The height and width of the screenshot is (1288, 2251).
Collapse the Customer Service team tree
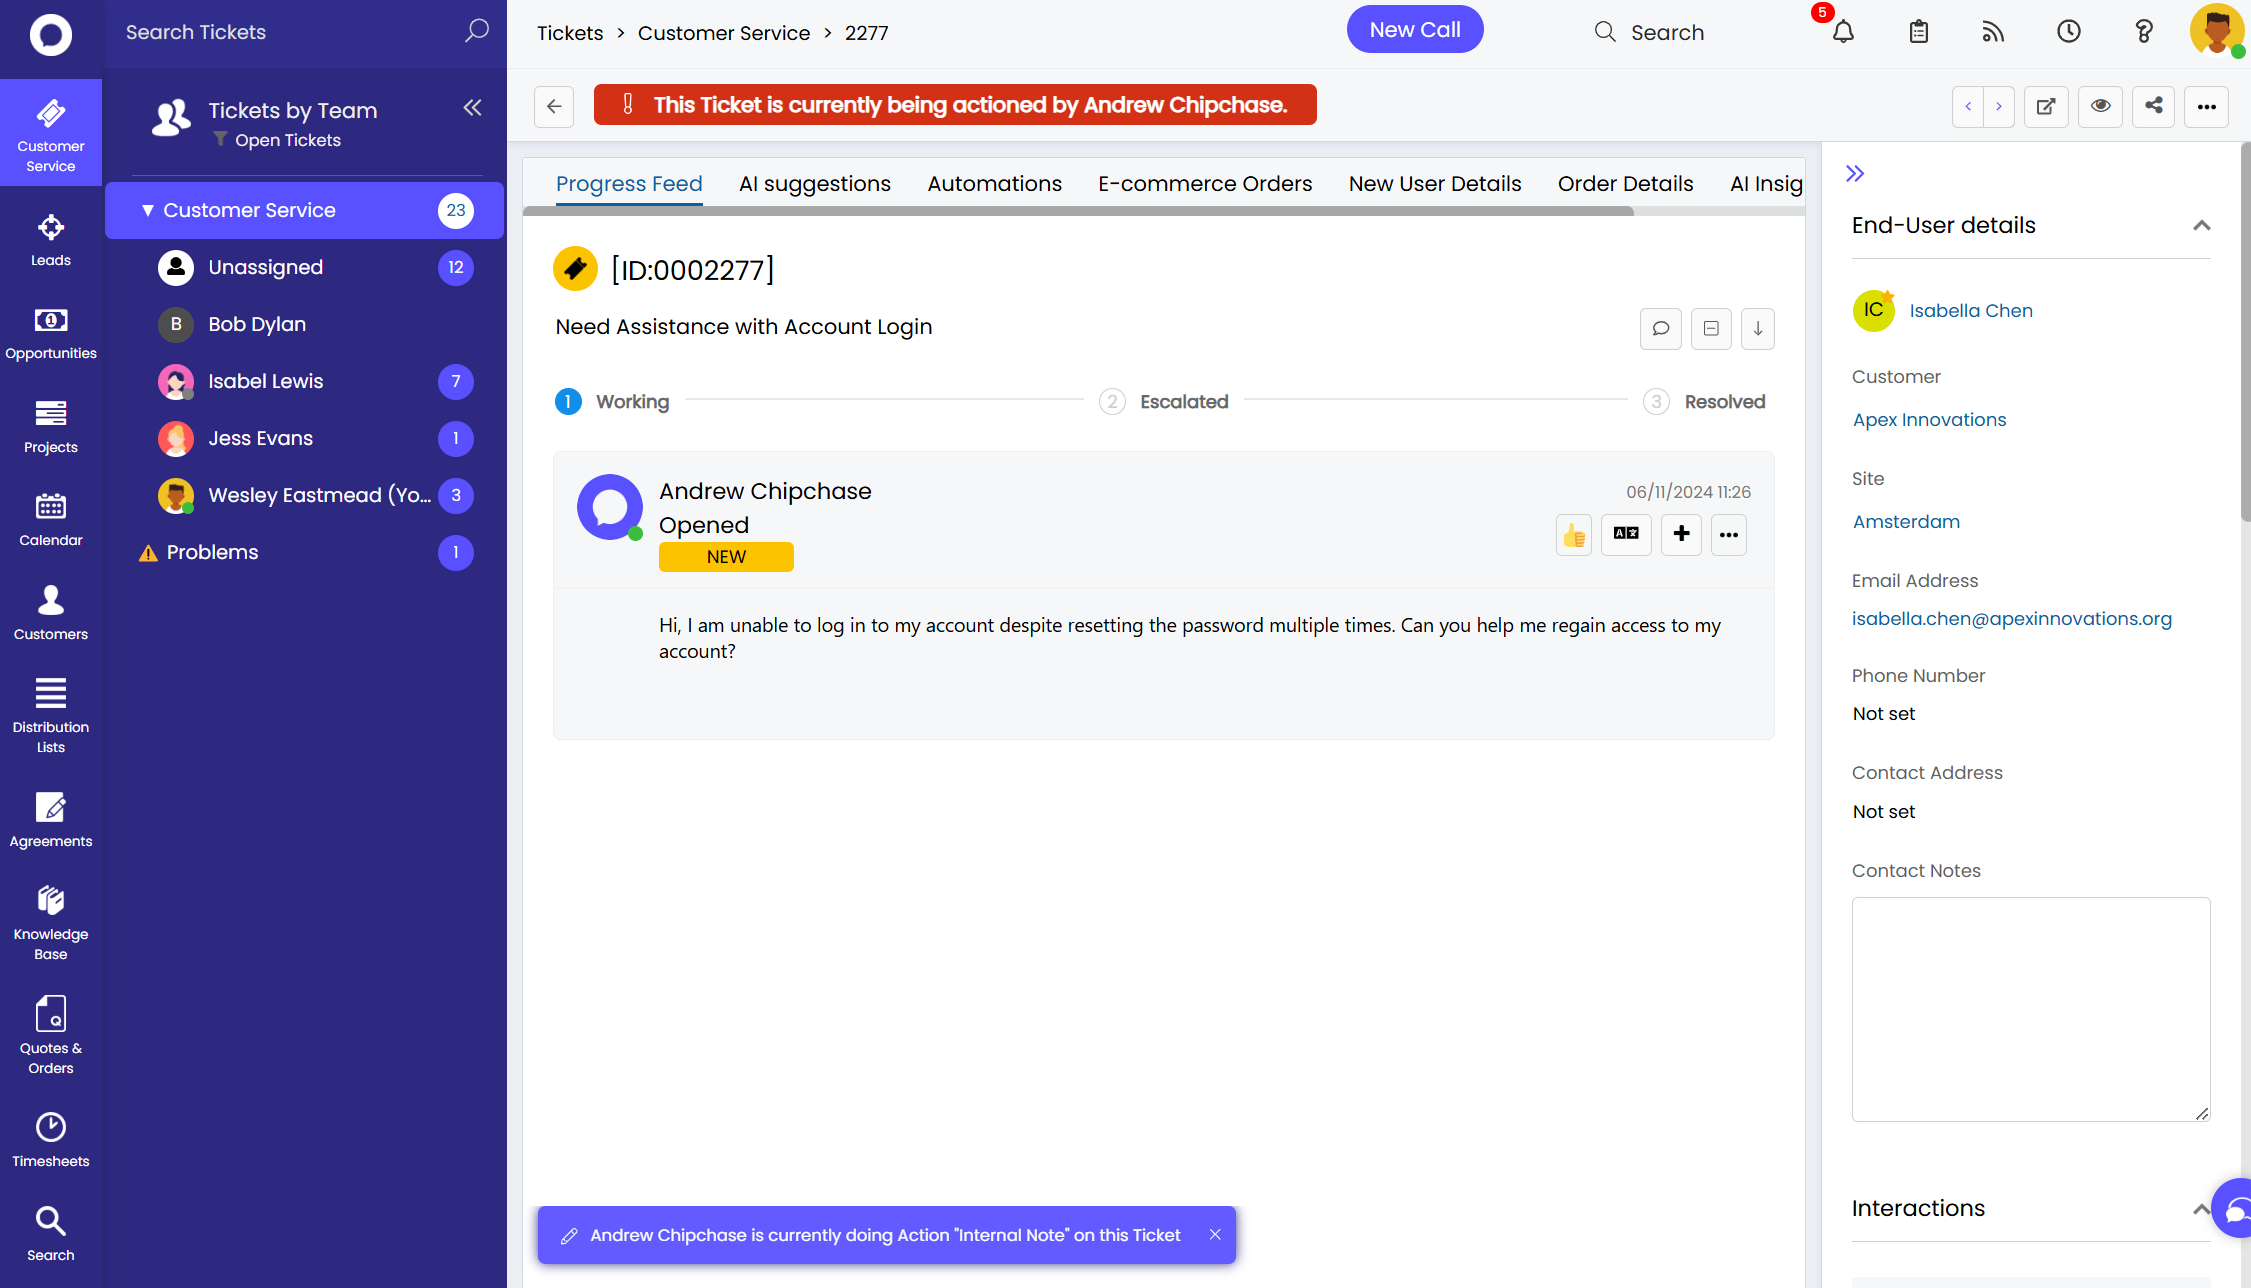coord(148,211)
